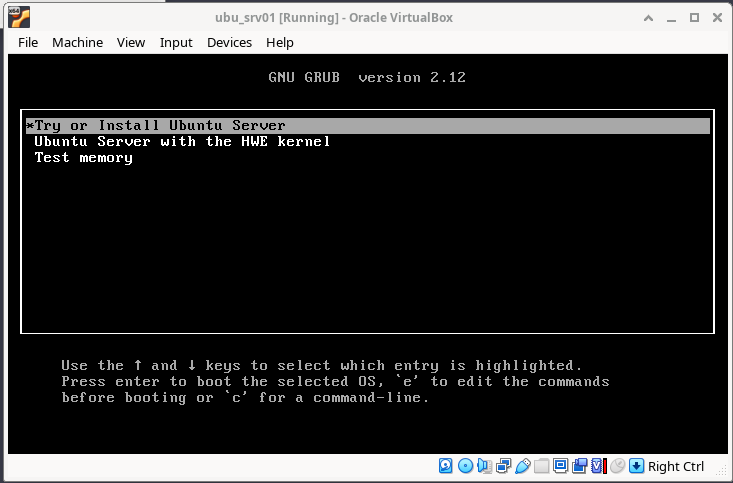The image size is (733, 483).
Task: Expand the View menu
Action: 131,42
